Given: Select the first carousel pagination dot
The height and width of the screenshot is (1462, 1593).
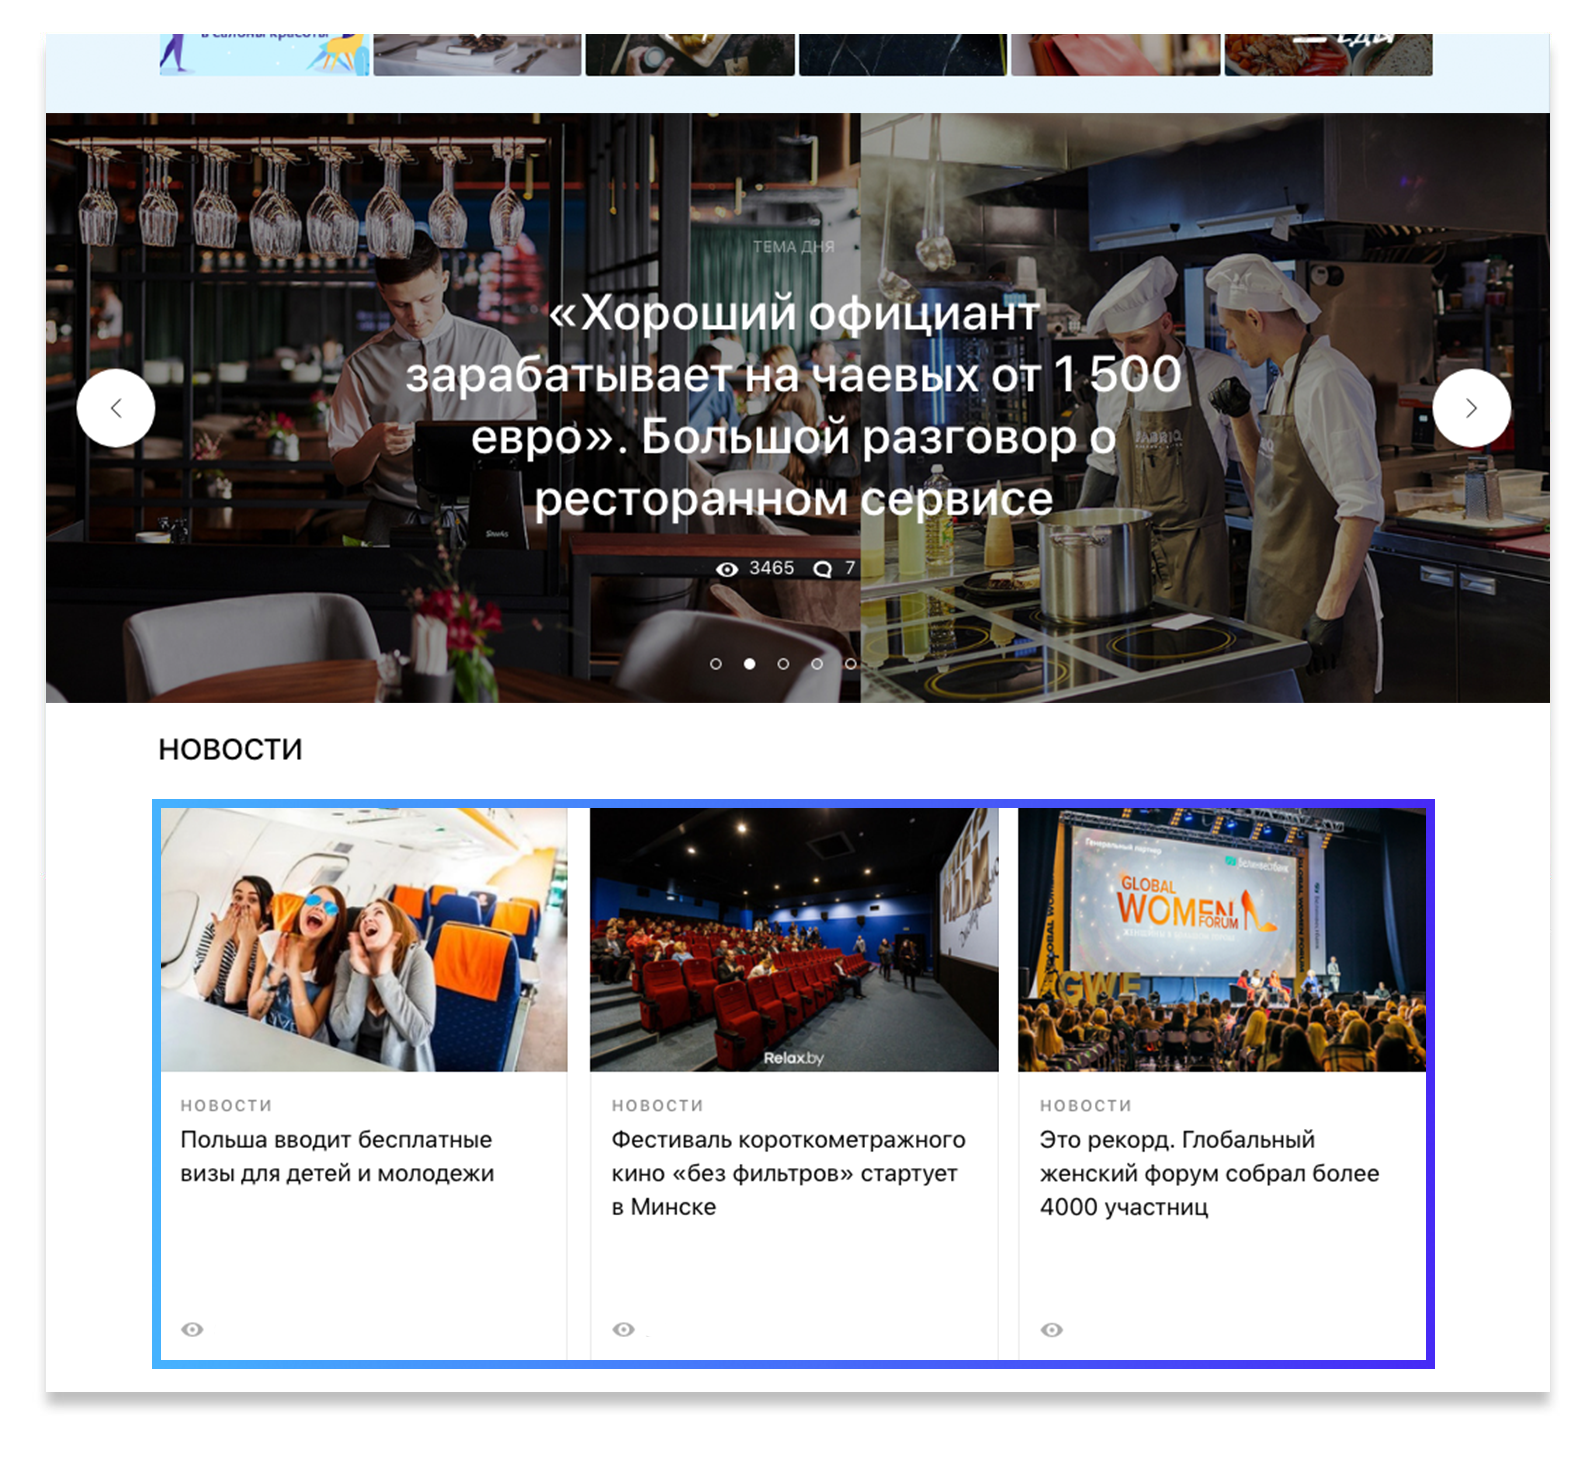Looking at the screenshot, I should tap(715, 664).
